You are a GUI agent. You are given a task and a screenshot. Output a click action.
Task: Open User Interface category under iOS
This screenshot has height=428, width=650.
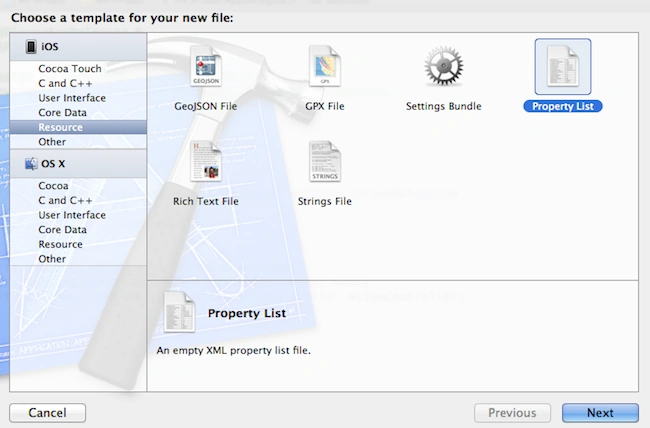pos(78,98)
